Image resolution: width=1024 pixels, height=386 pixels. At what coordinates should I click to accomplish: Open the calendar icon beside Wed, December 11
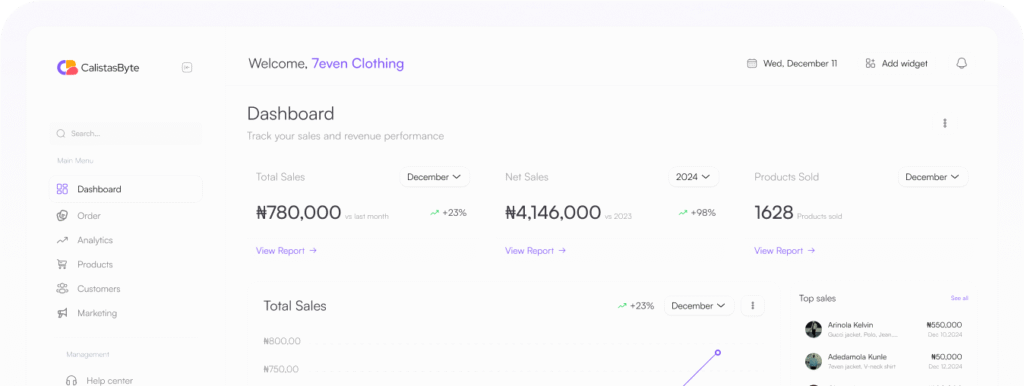752,63
